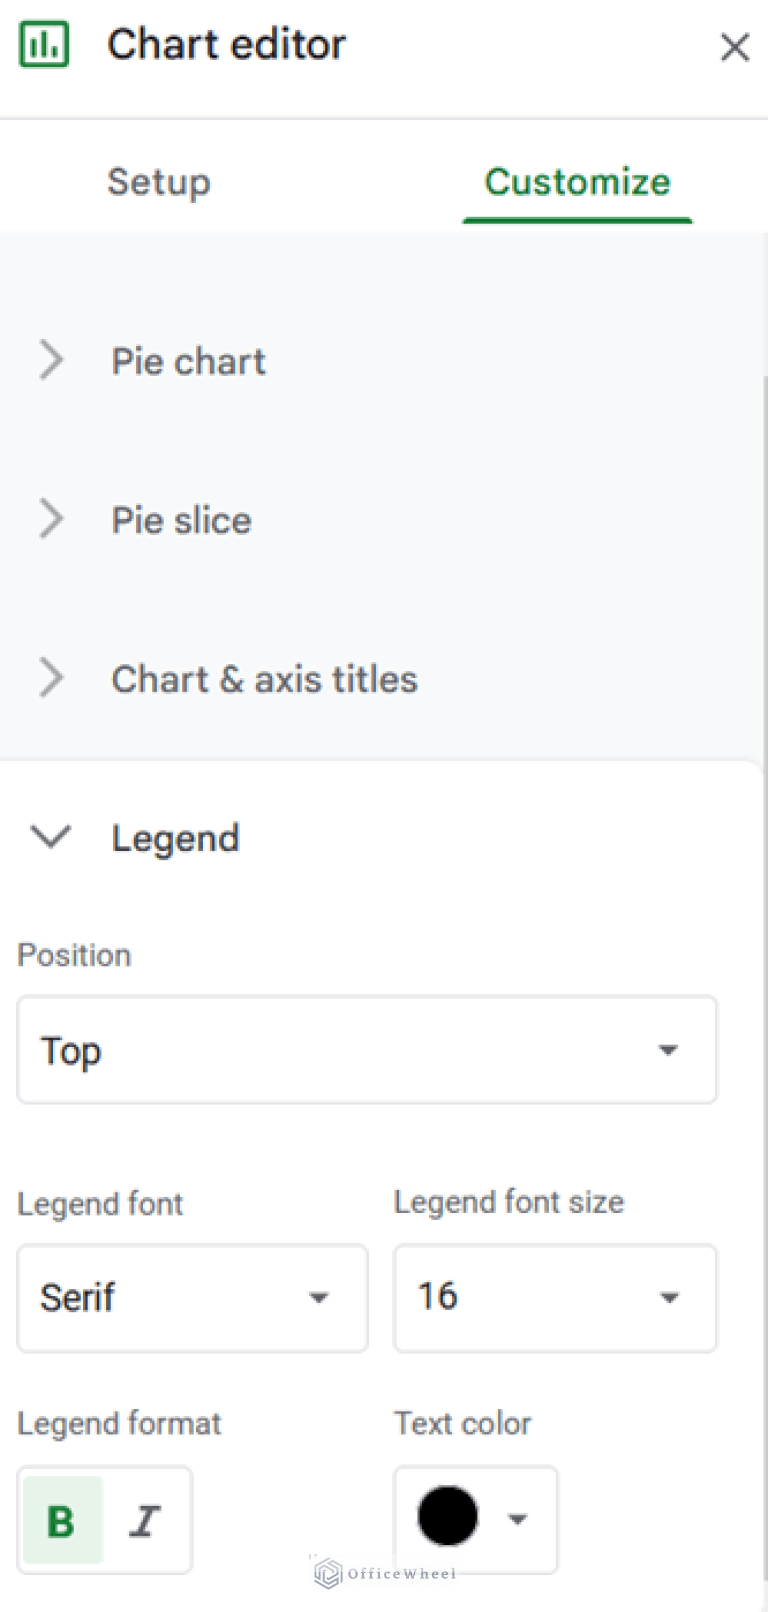
Task: Select the Customize tab
Action: pos(577,182)
